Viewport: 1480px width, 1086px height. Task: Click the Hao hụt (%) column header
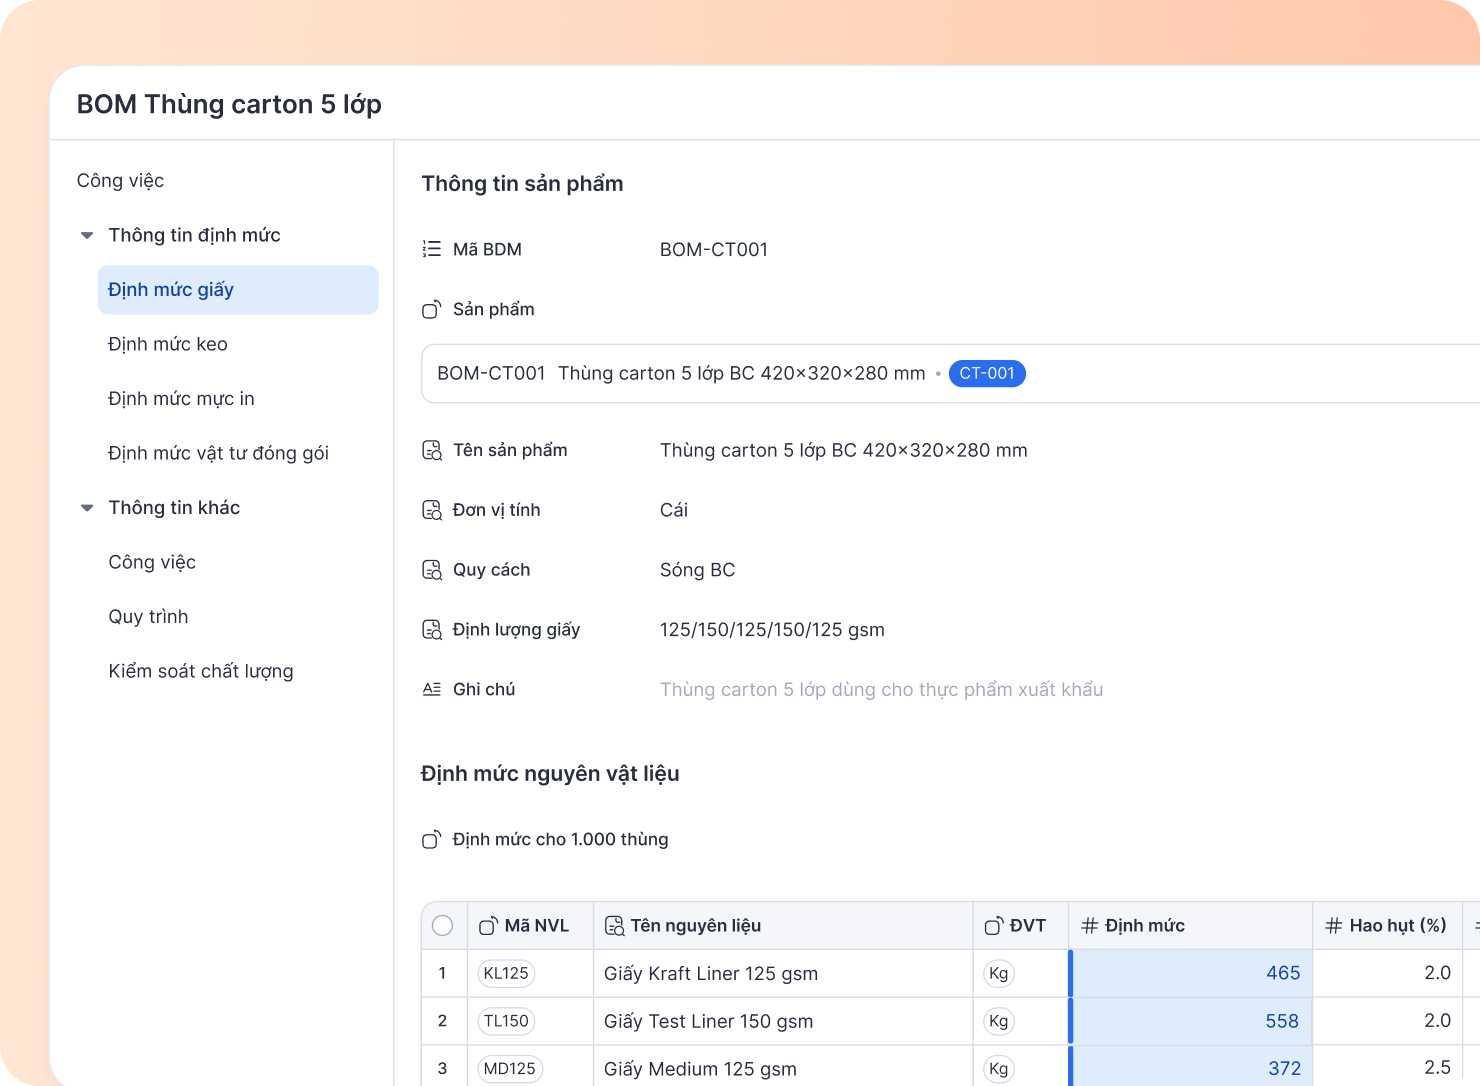pos(1387,926)
